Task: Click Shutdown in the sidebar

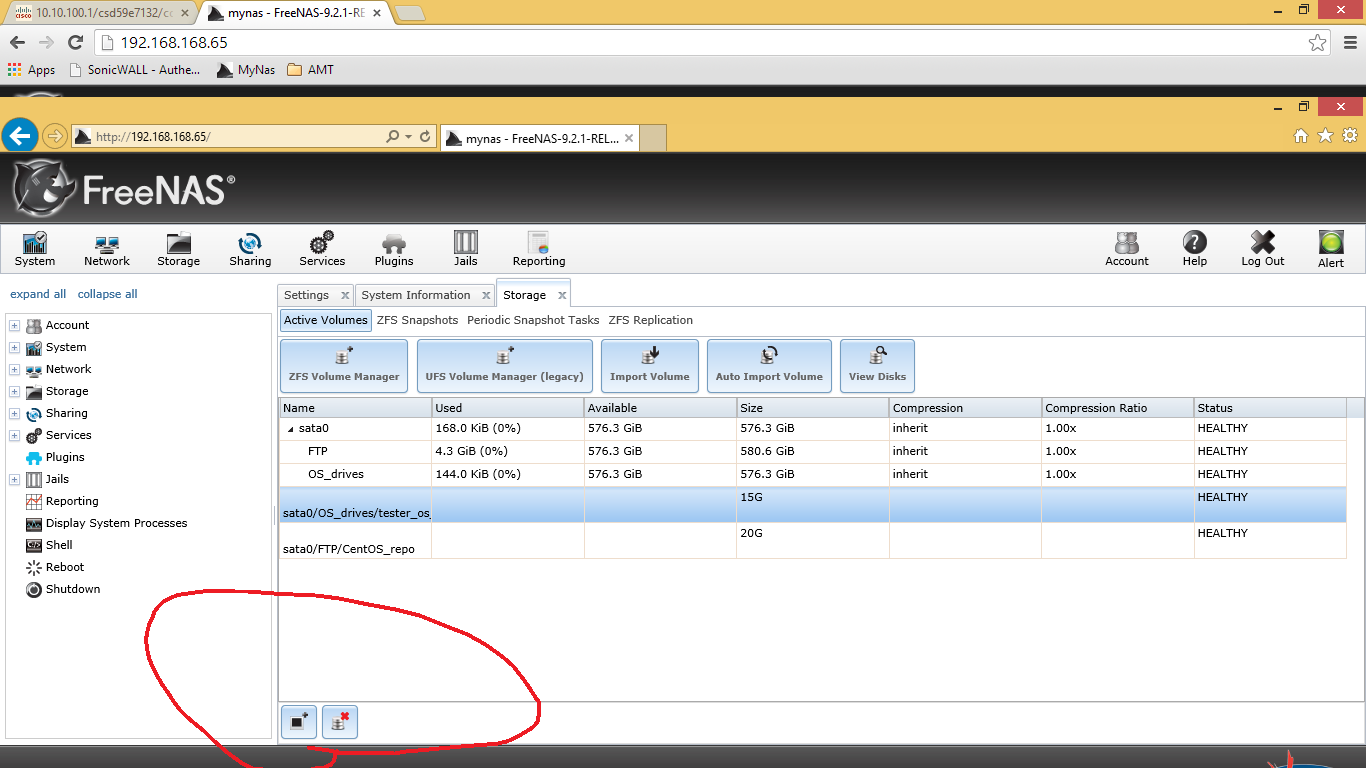Action: [x=73, y=589]
